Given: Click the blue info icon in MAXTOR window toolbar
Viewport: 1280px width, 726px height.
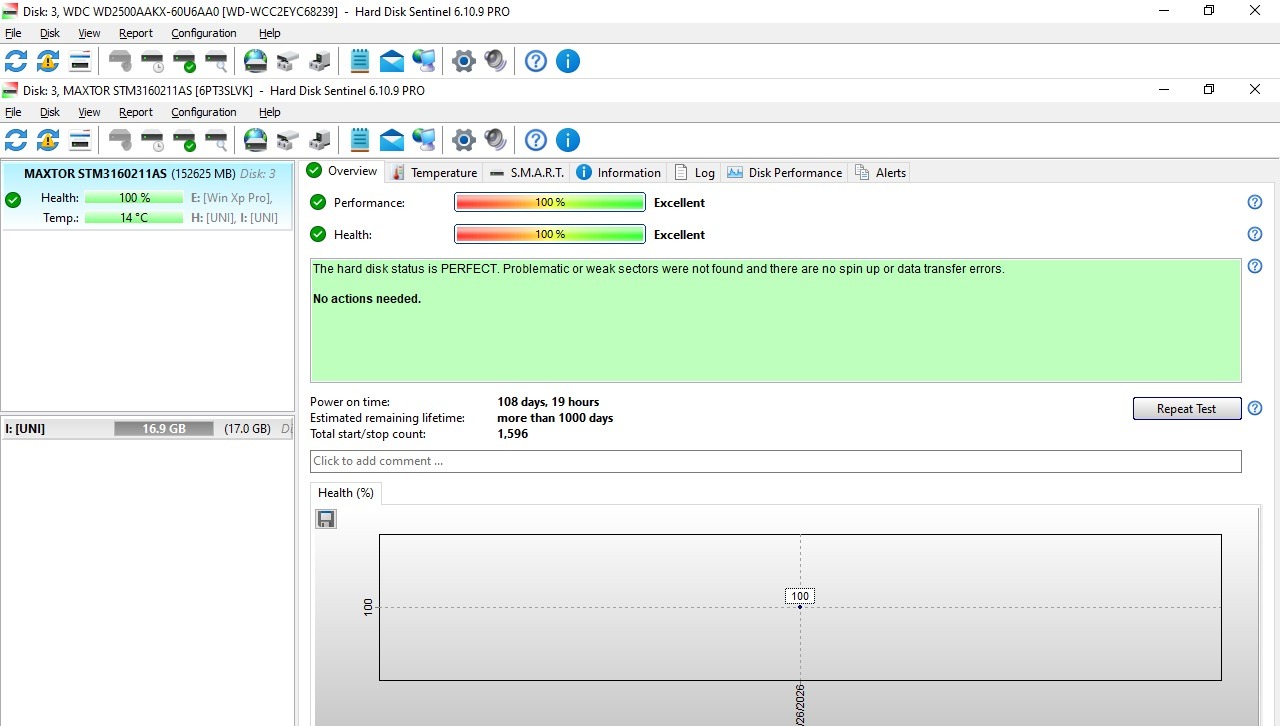Looking at the screenshot, I should coord(567,140).
